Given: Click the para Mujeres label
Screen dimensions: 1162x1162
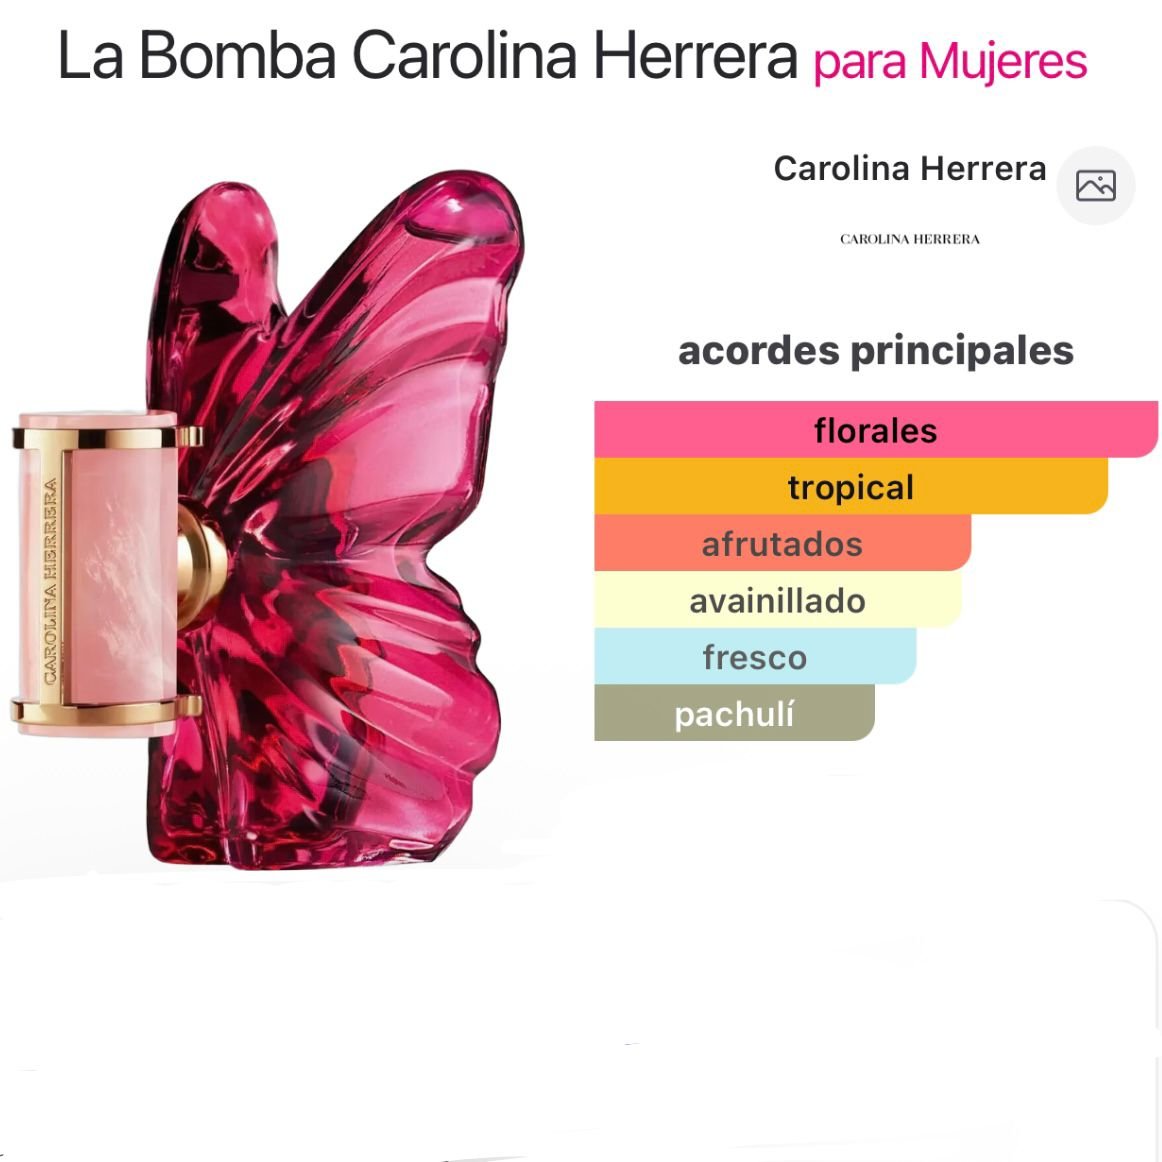Looking at the screenshot, I should point(950,62).
